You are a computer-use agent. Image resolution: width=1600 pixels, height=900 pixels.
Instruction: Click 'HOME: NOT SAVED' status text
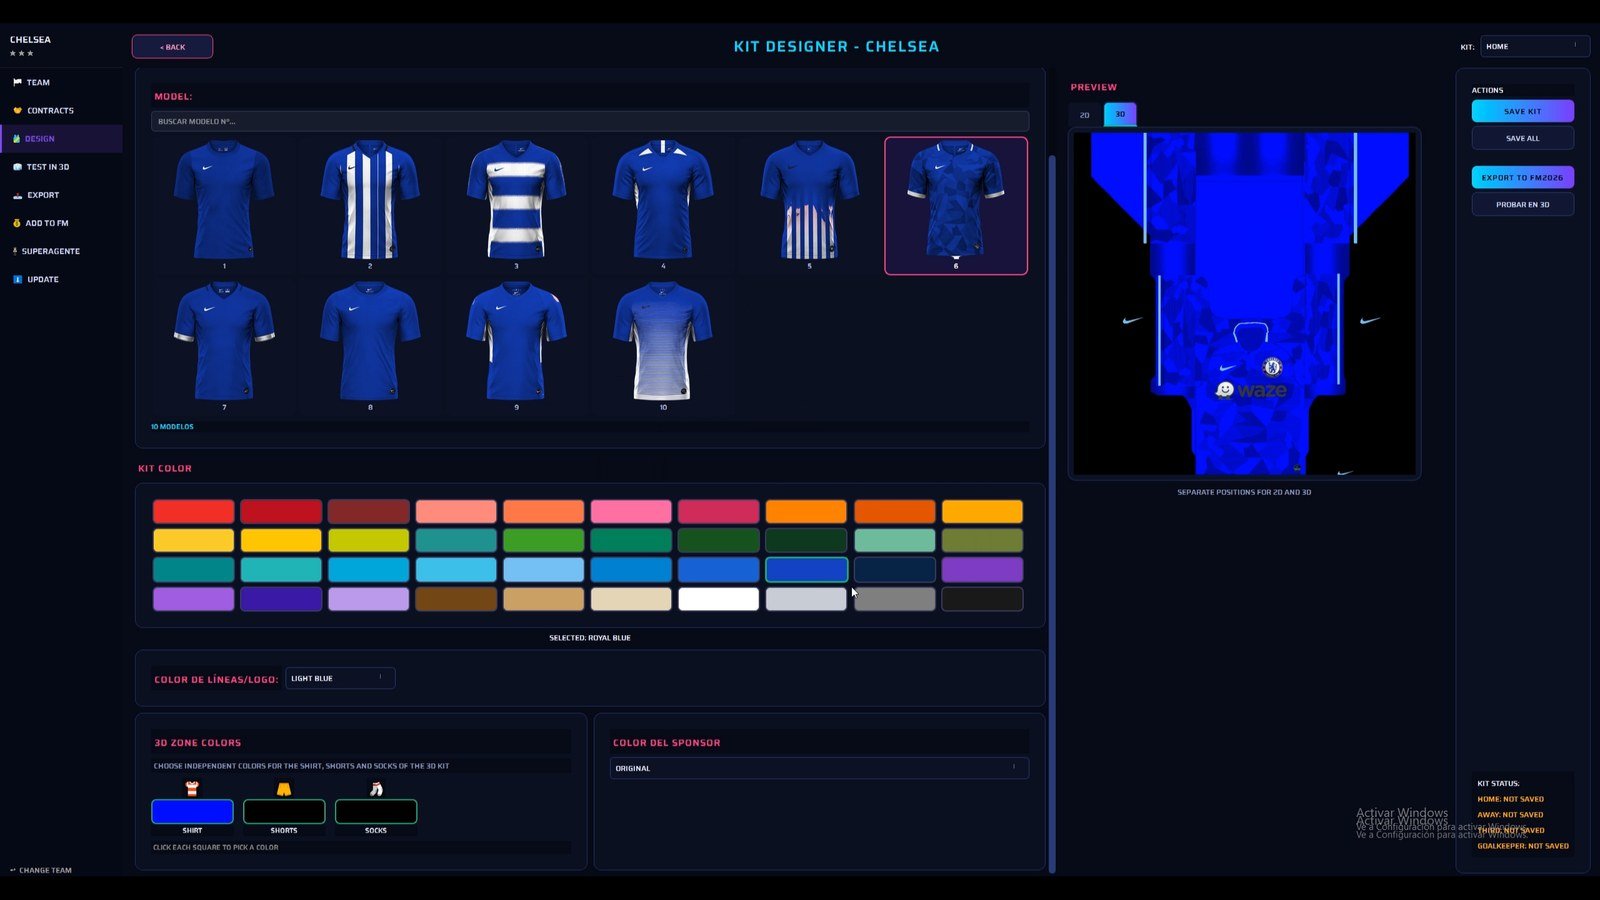(x=1510, y=799)
